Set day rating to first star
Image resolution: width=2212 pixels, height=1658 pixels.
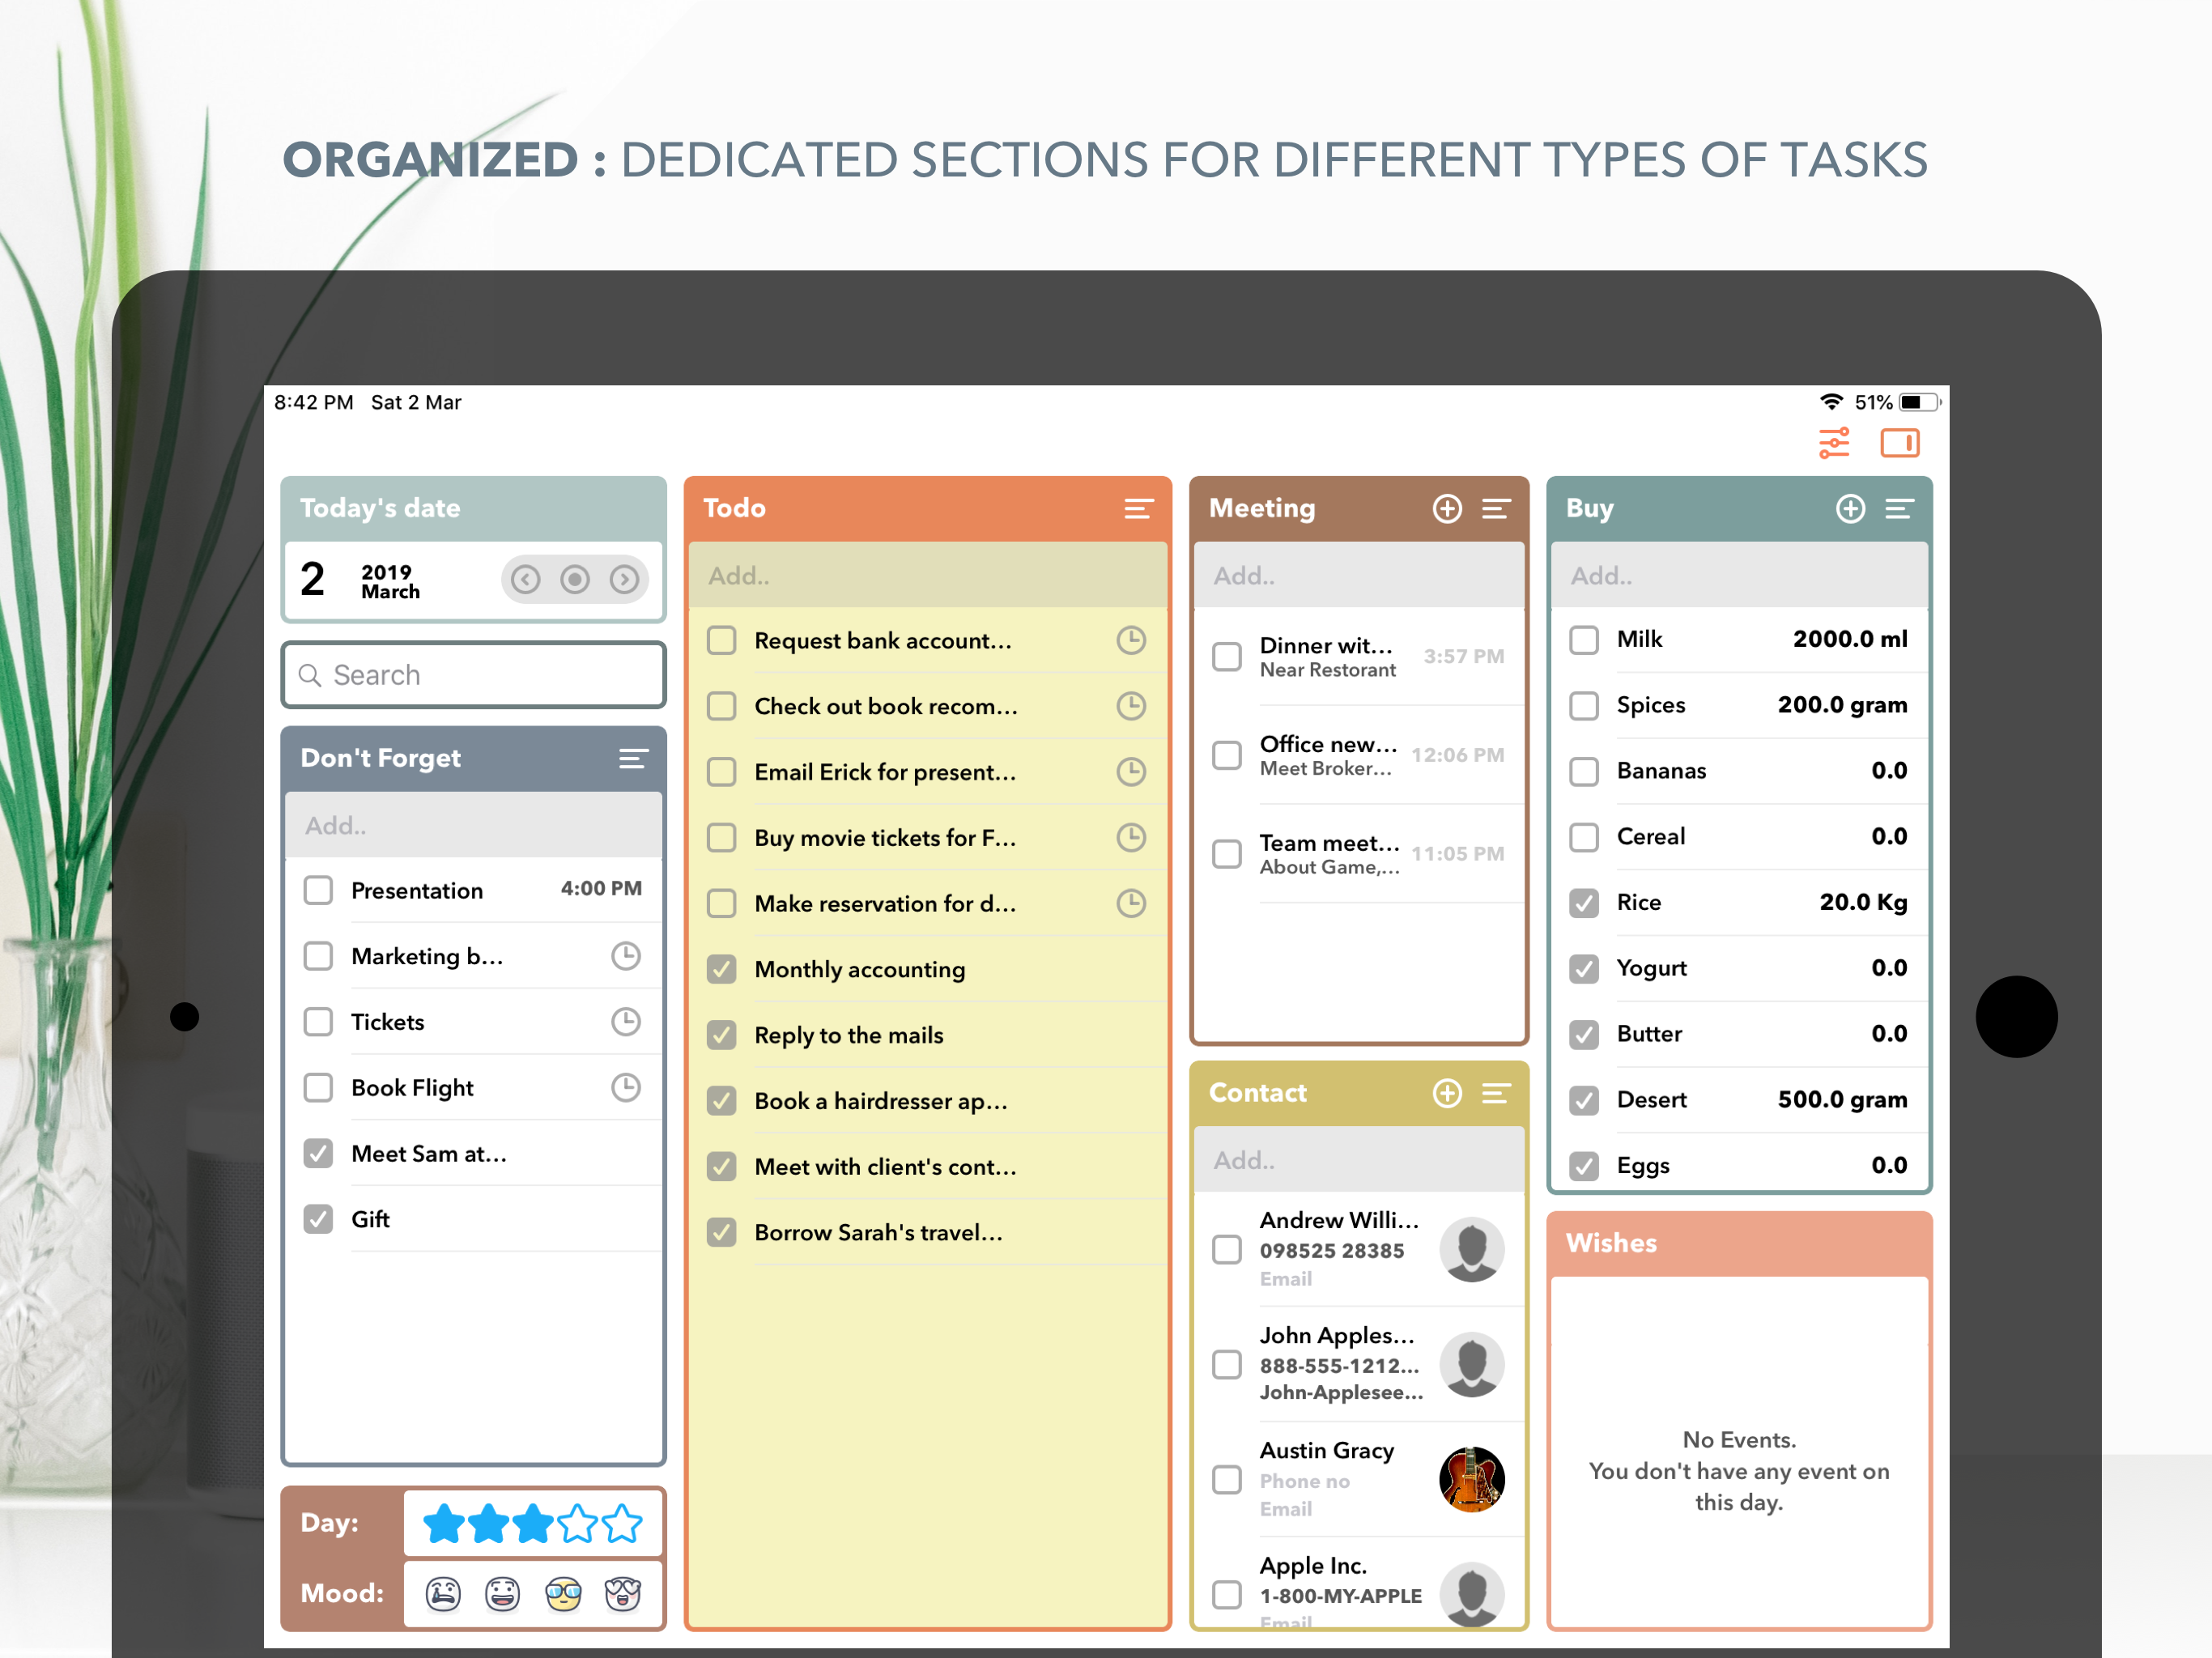[x=444, y=1524]
